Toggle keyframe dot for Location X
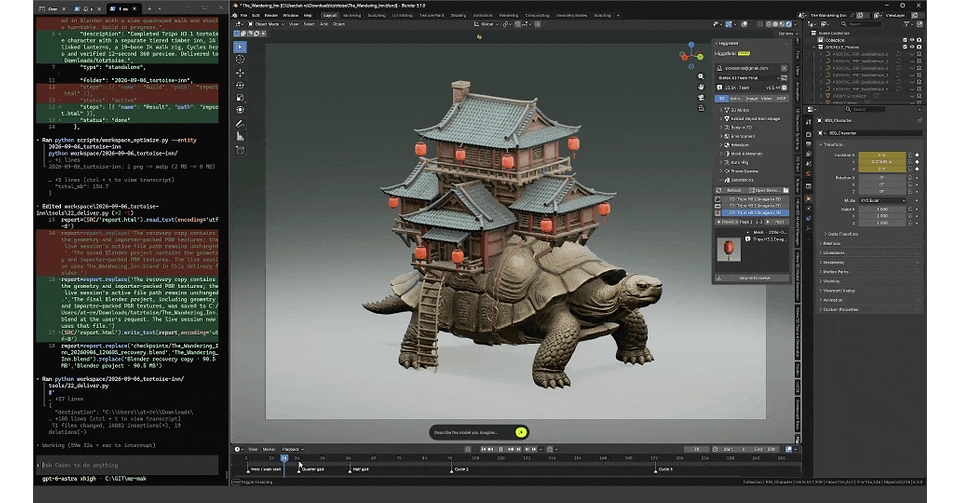The image size is (960, 503). click(x=917, y=155)
